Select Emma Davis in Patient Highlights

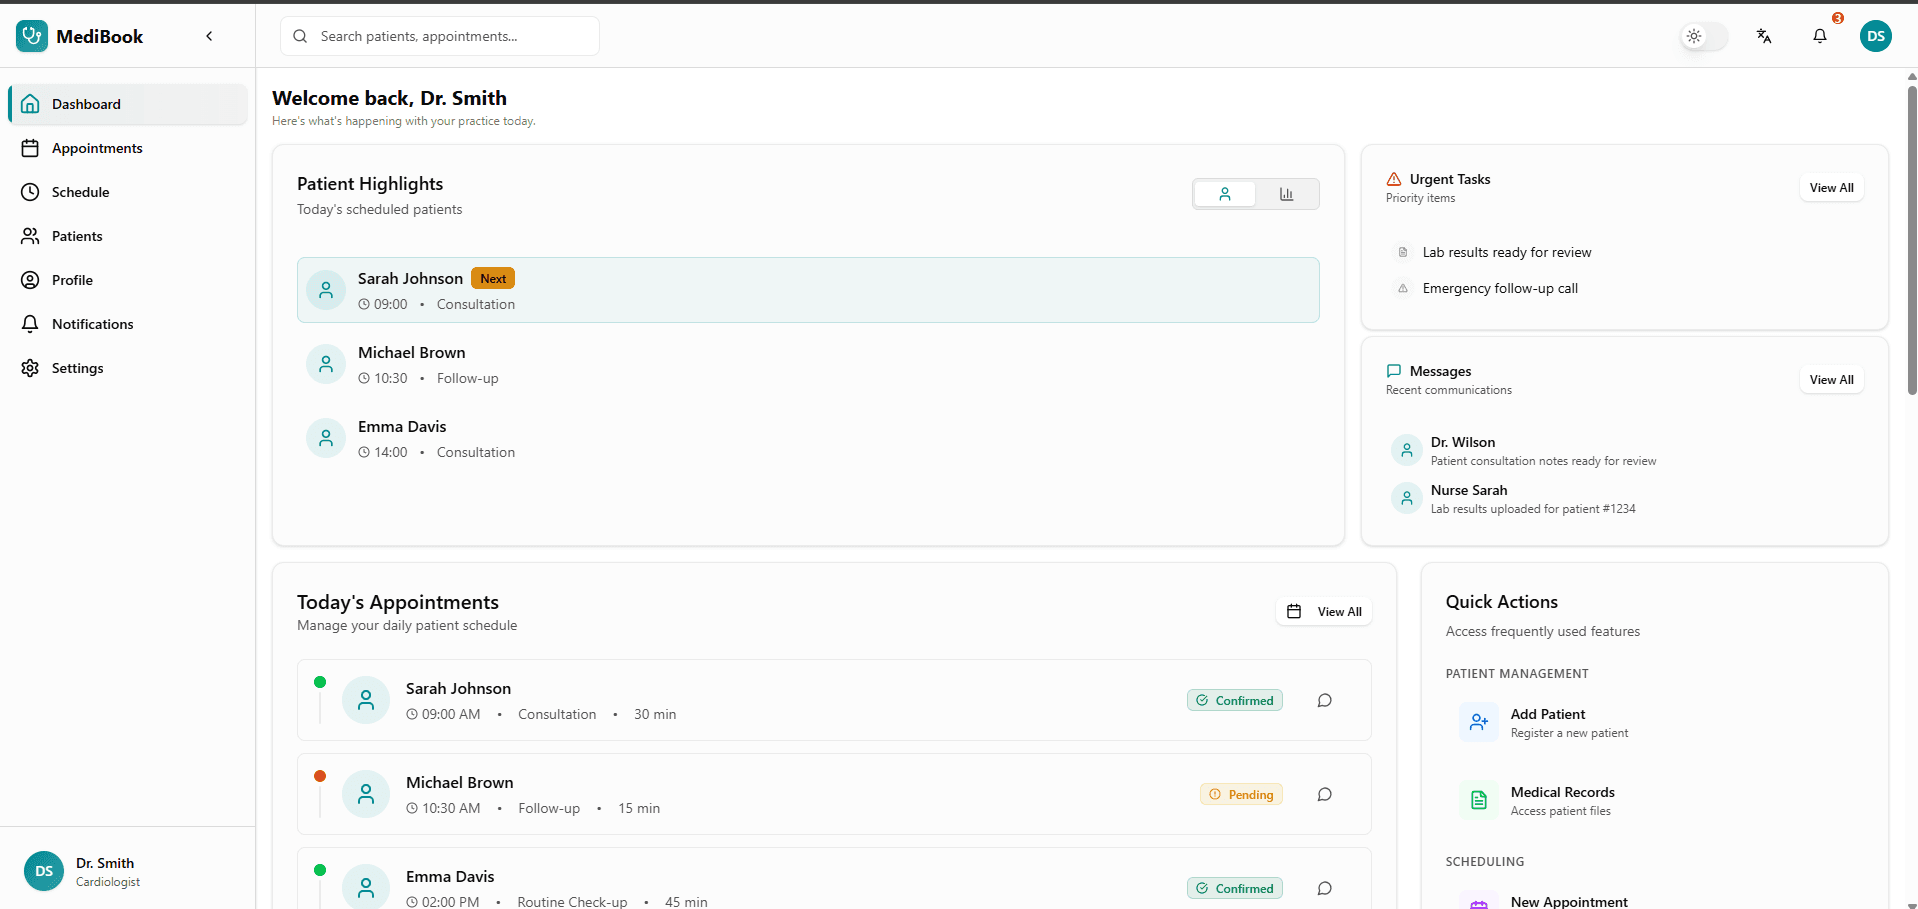[x=808, y=438]
